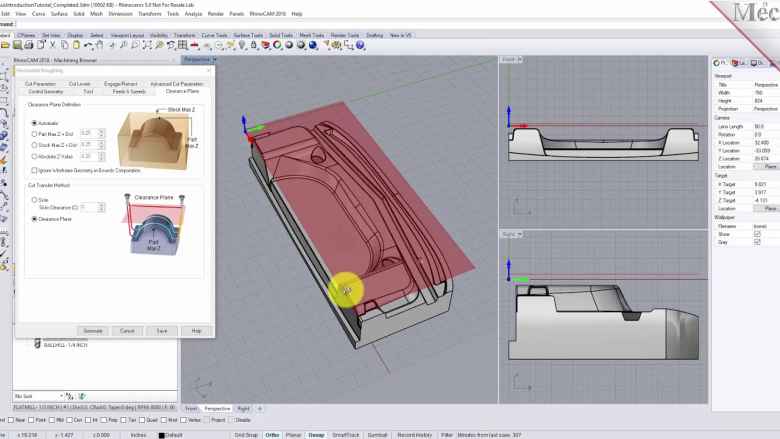Click the Save icon in toolbar
Screen dimensions: 780x439
pyautogui.click(x=17, y=46)
